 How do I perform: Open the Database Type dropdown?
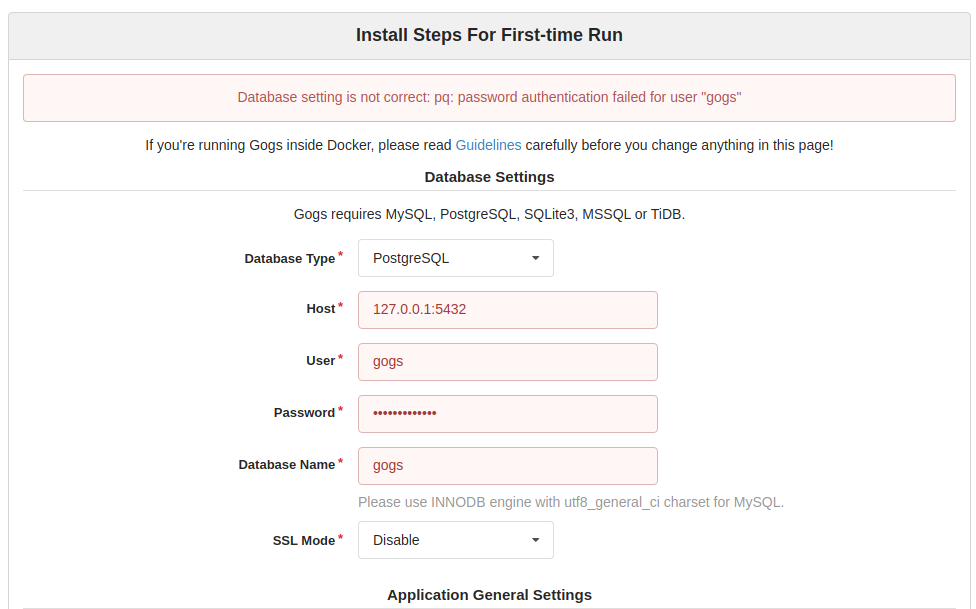pos(456,258)
